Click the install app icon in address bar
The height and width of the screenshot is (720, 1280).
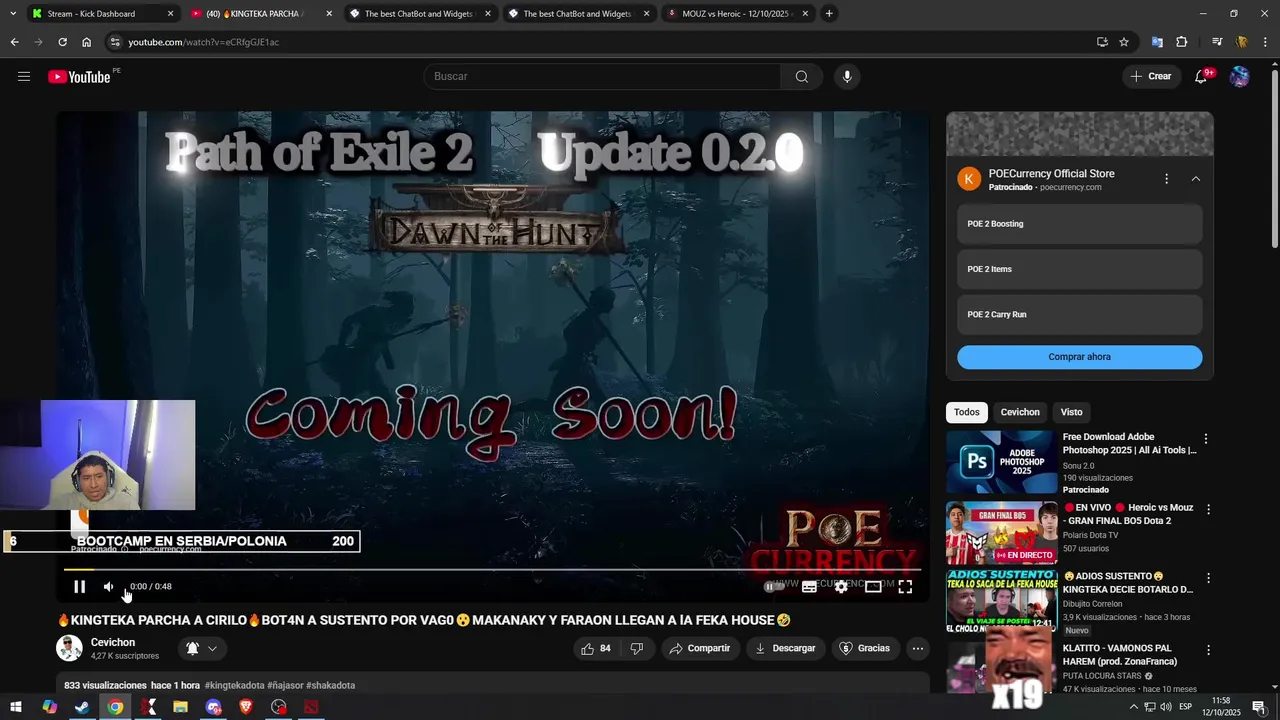tap(1102, 42)
